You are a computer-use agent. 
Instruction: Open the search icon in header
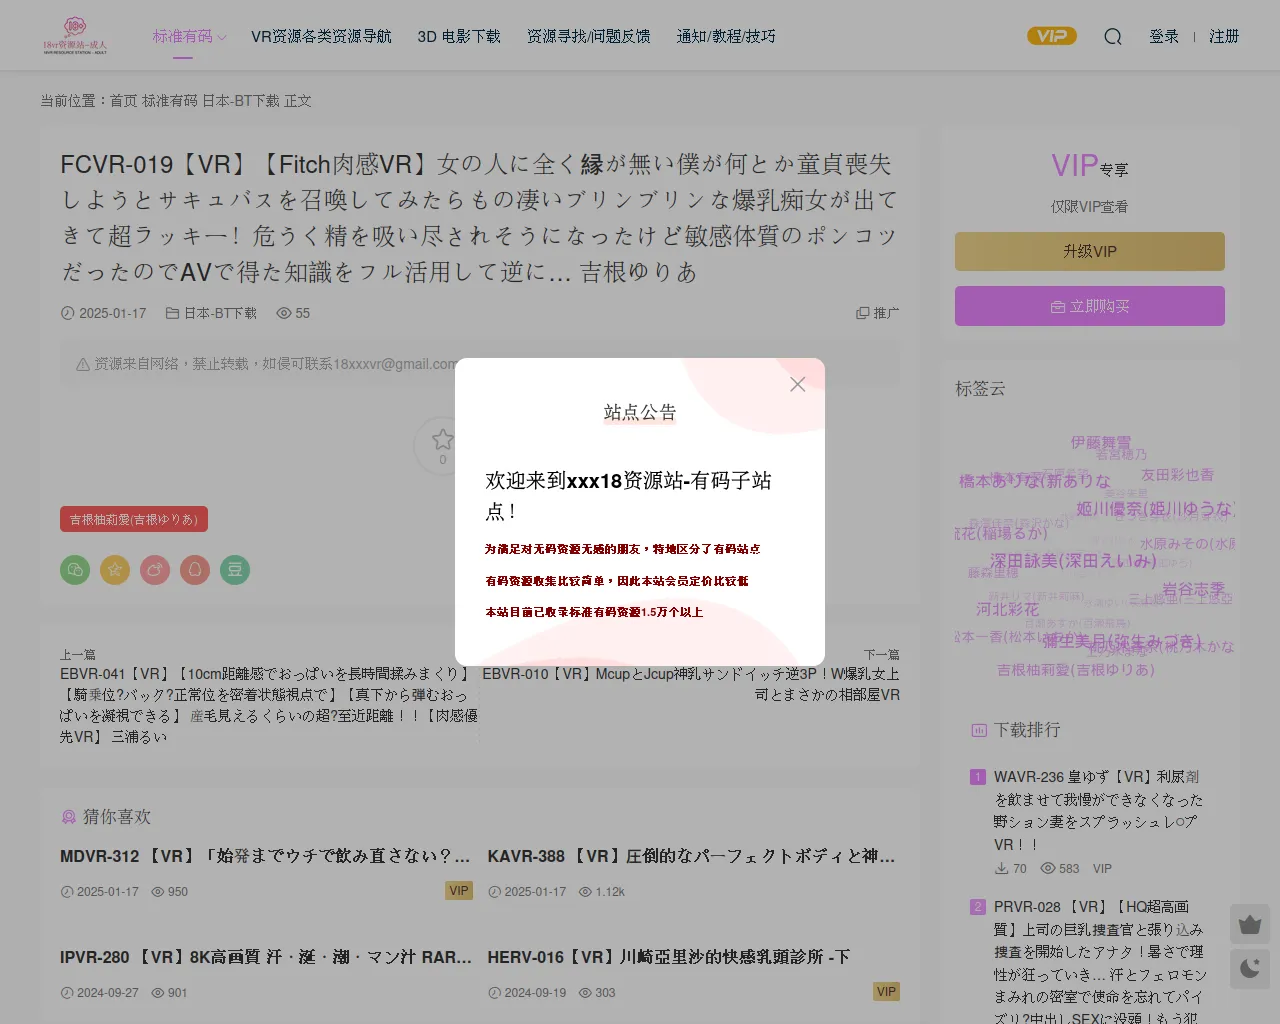pyautogui.click(x=1113, y=37)
